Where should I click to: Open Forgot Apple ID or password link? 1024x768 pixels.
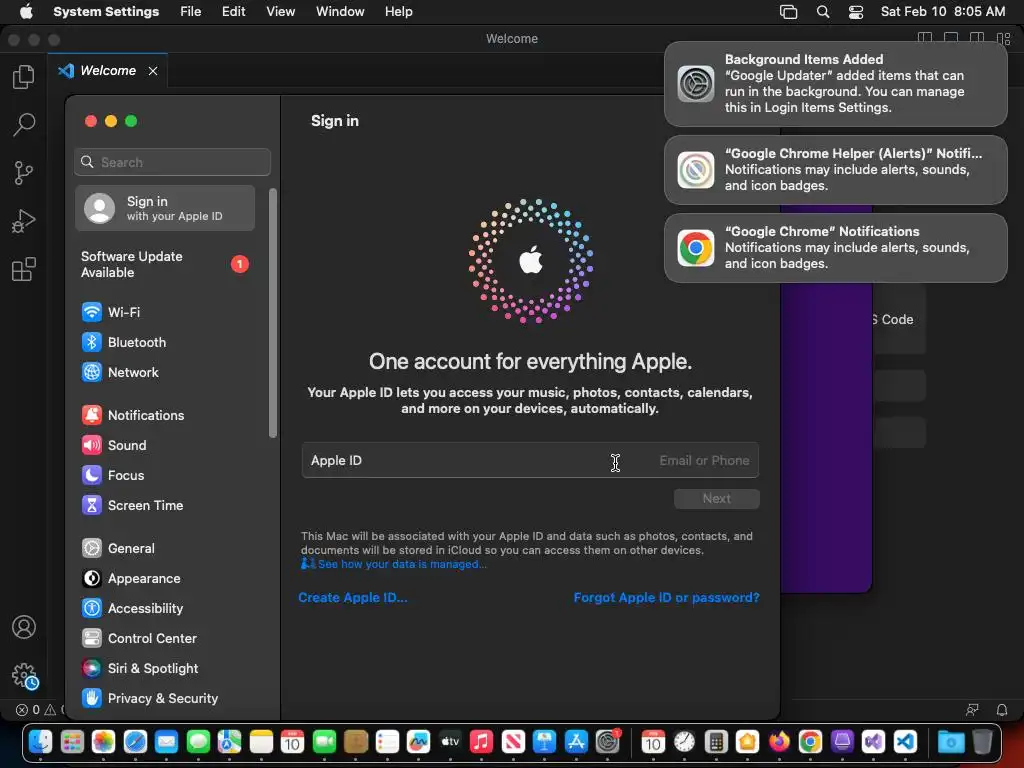click(x=666, y=598)
